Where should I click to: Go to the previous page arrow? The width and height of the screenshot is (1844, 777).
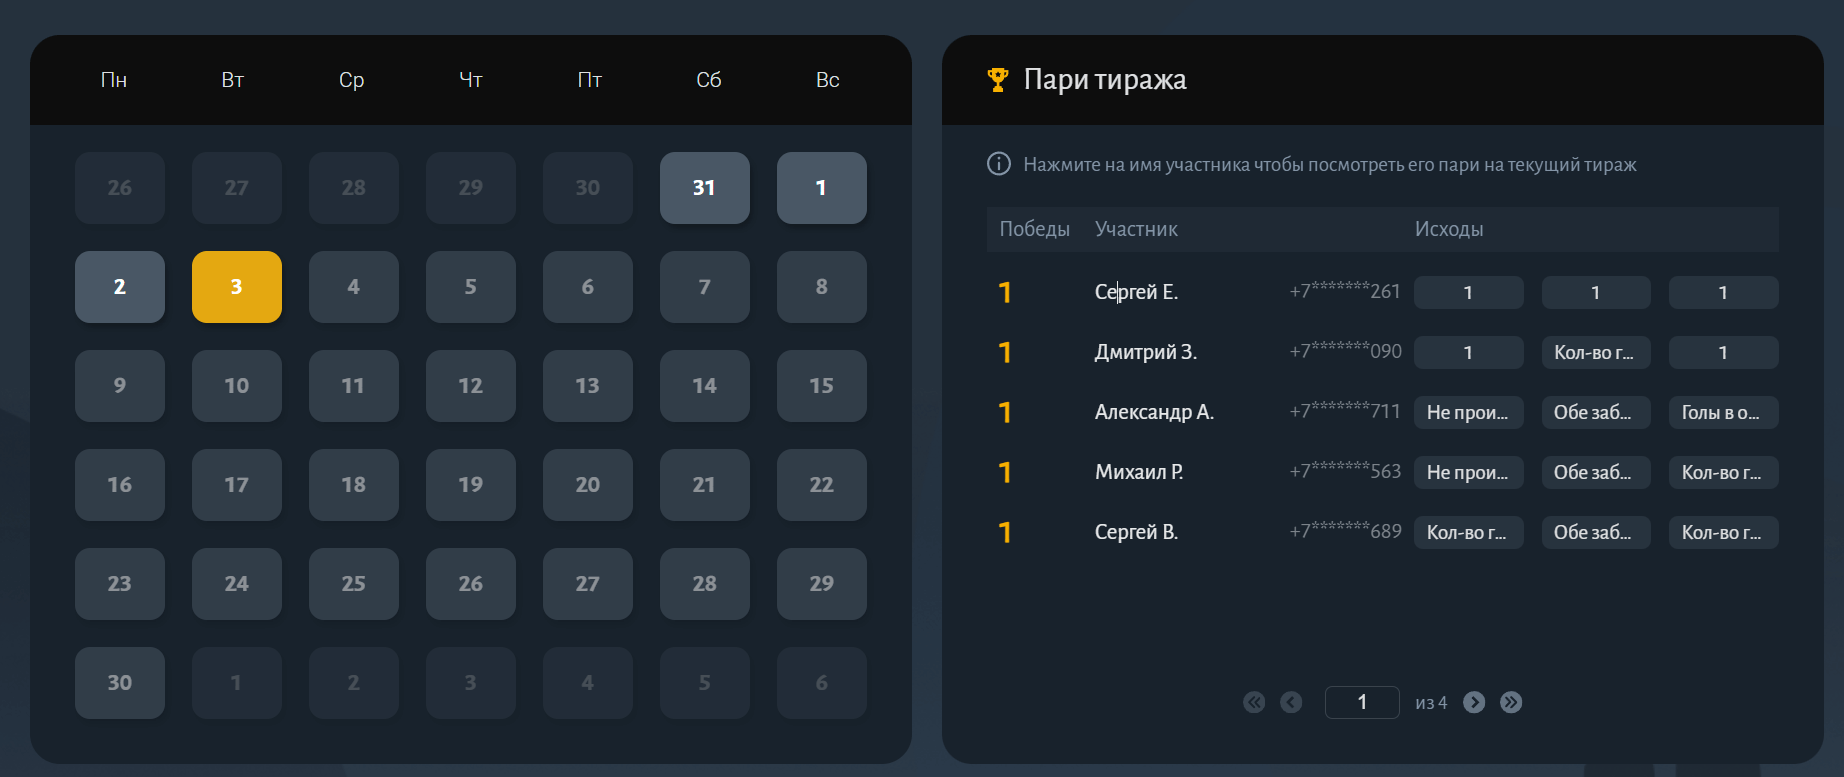click(1291, 702)
